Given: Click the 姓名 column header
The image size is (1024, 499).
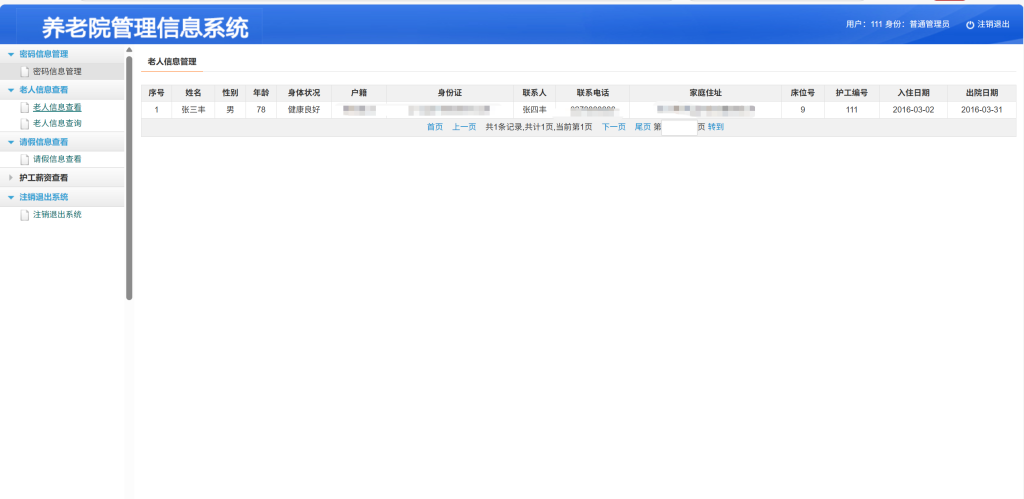Looking at the screenshot, I should pos(193,93).
